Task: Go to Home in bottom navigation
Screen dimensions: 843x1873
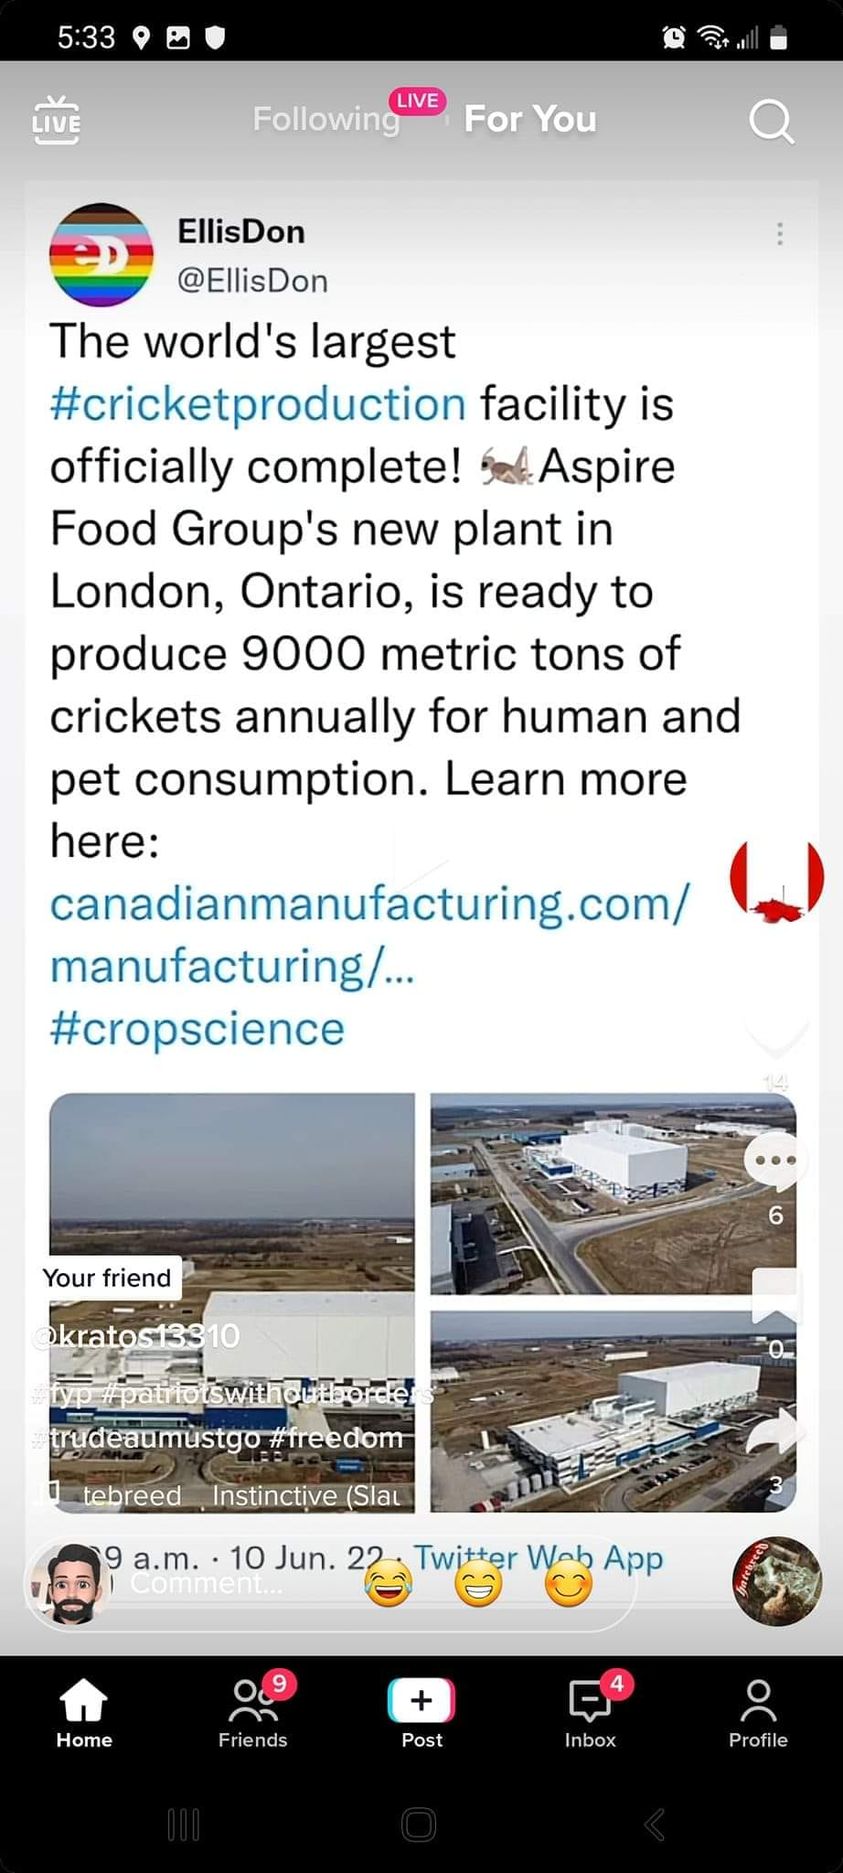Action: [84, 1713]
